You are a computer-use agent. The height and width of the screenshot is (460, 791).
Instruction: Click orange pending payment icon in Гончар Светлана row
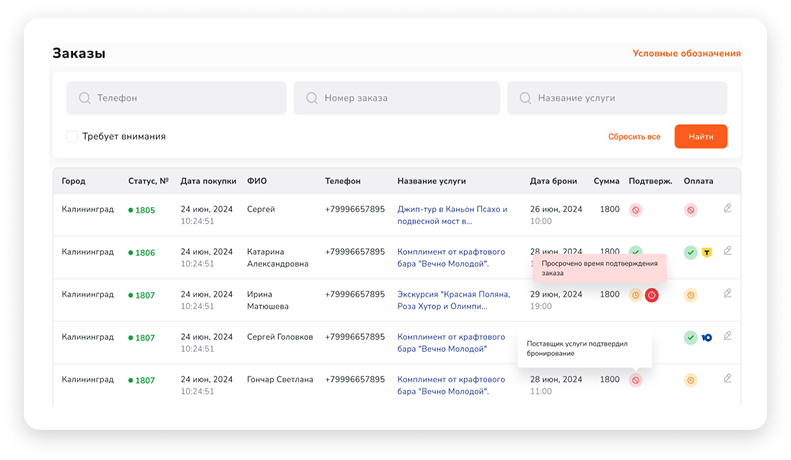point(691,380)
